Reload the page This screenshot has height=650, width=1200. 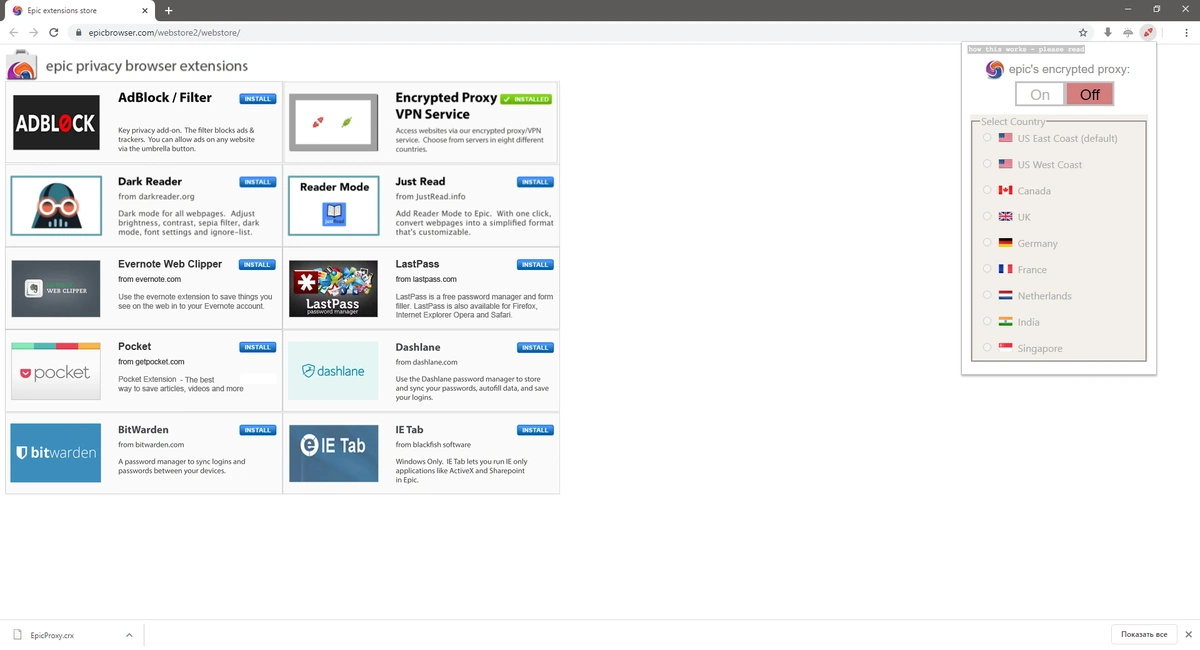point(54,32)
